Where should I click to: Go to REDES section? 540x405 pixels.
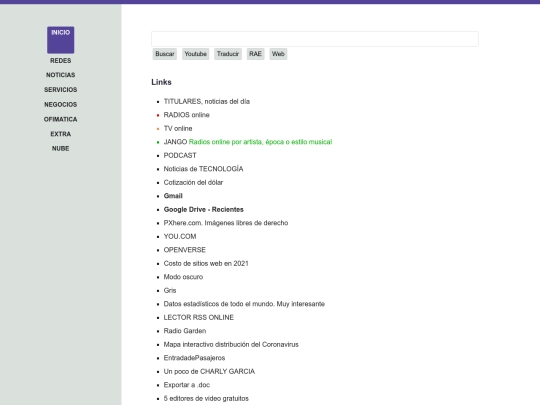(61, 61)
